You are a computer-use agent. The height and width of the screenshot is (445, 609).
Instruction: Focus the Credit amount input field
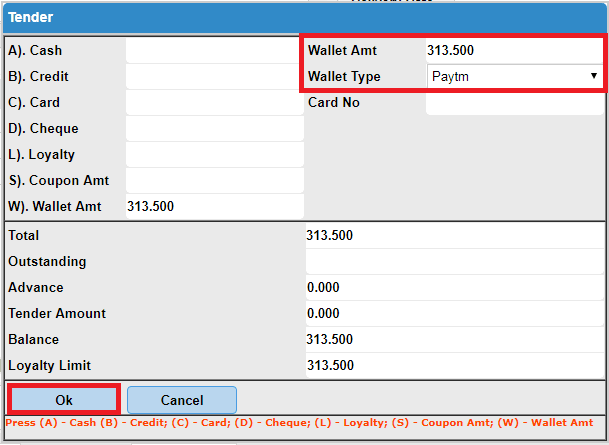click(214, 76)
